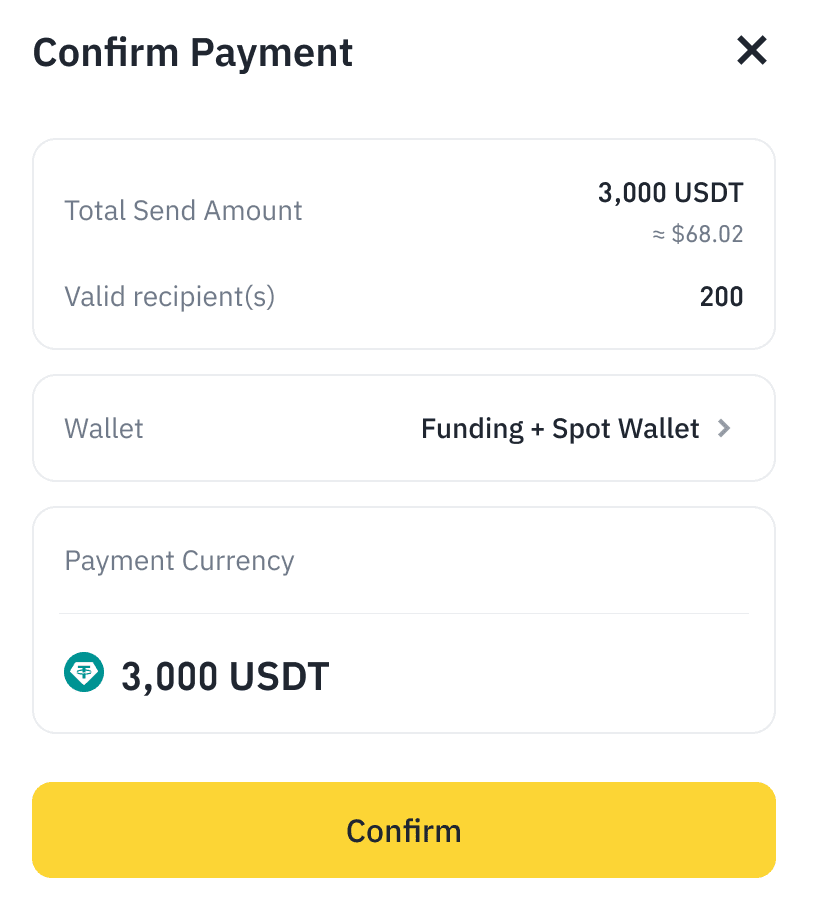Click the Payment Currency label
The height and width of the screenshot is (912, 813).
pyautogui.click(x=179, y=561)
